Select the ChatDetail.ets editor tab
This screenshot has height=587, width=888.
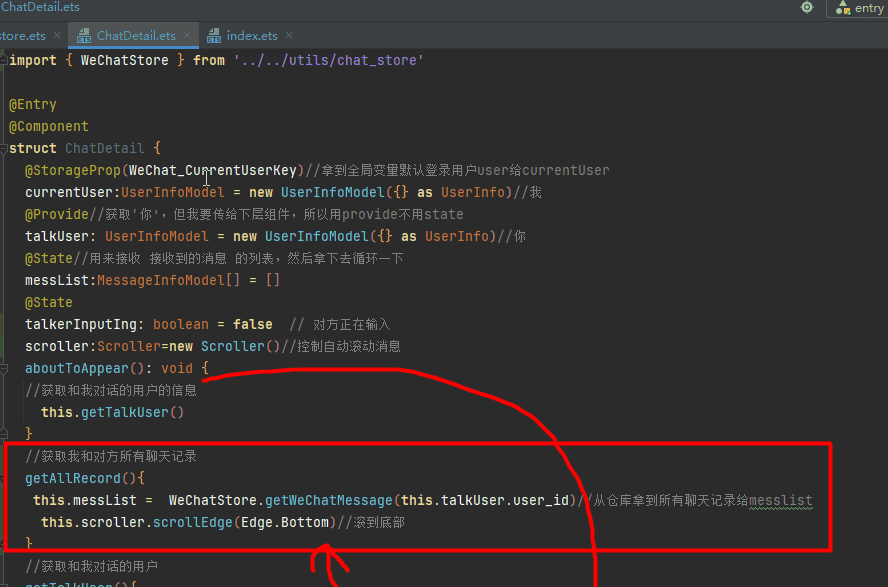pyautogui.click(x=136, y=36)
